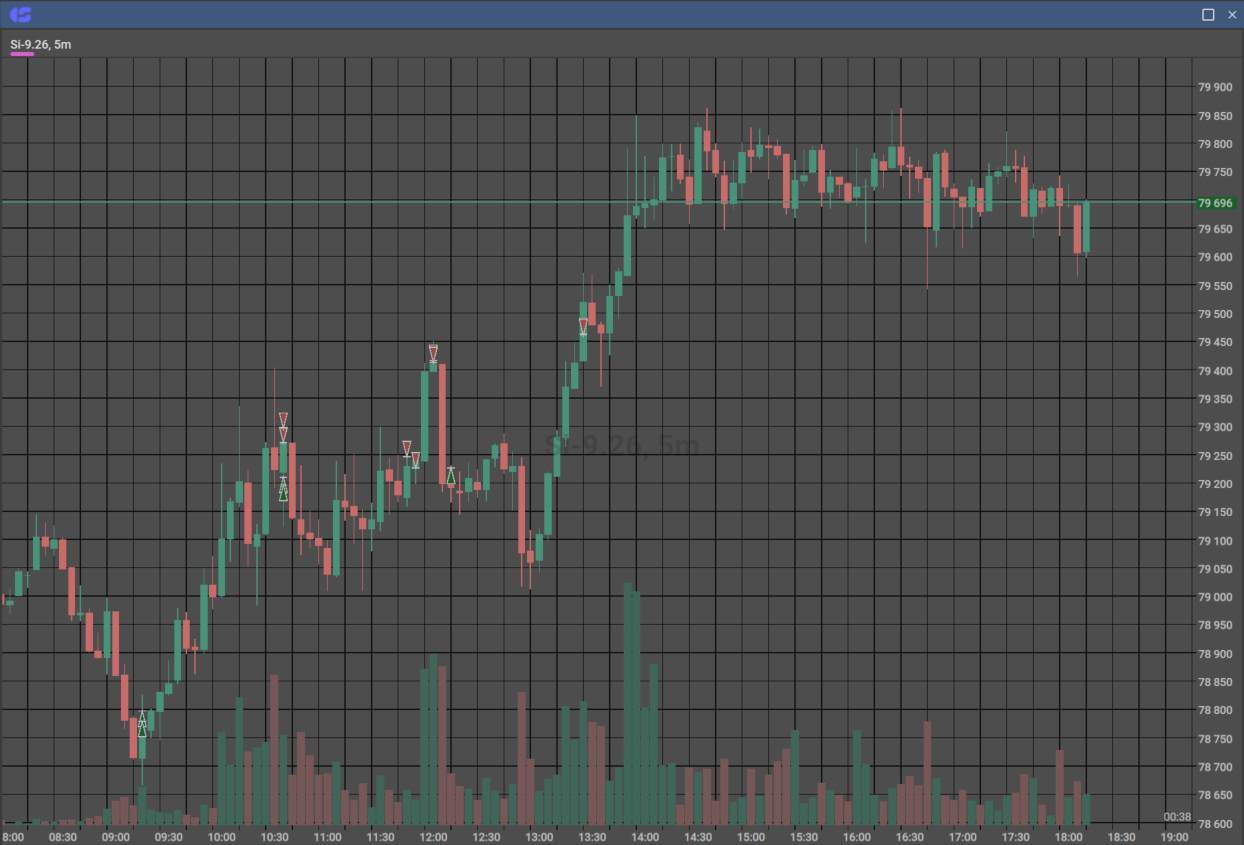Select the lower buy marker under 10:35 candle

coord(283,493)
